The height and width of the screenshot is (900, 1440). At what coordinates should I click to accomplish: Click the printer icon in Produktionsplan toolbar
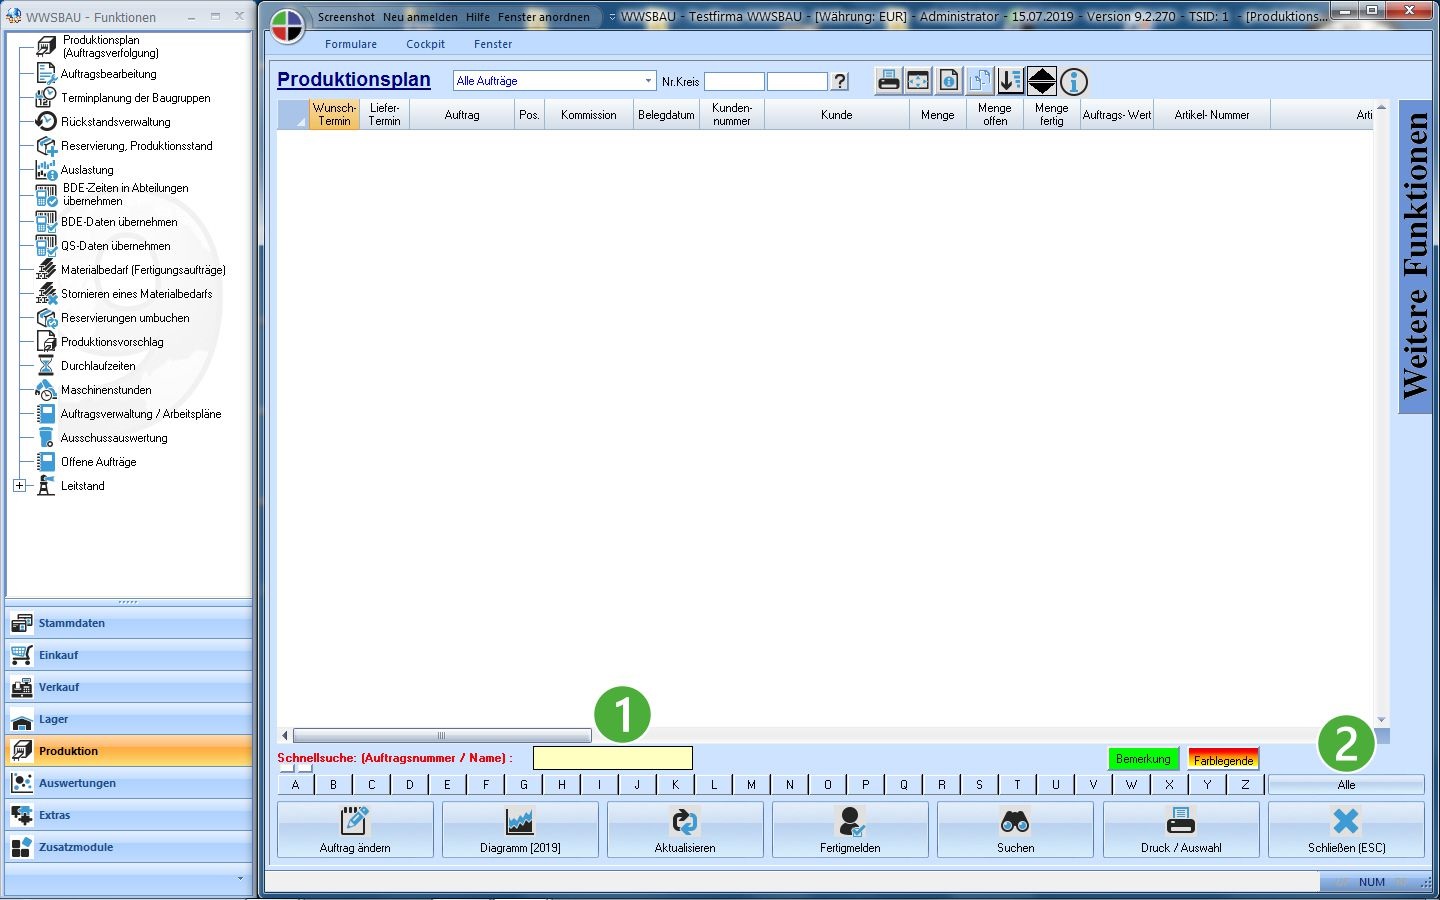[888, 81]
